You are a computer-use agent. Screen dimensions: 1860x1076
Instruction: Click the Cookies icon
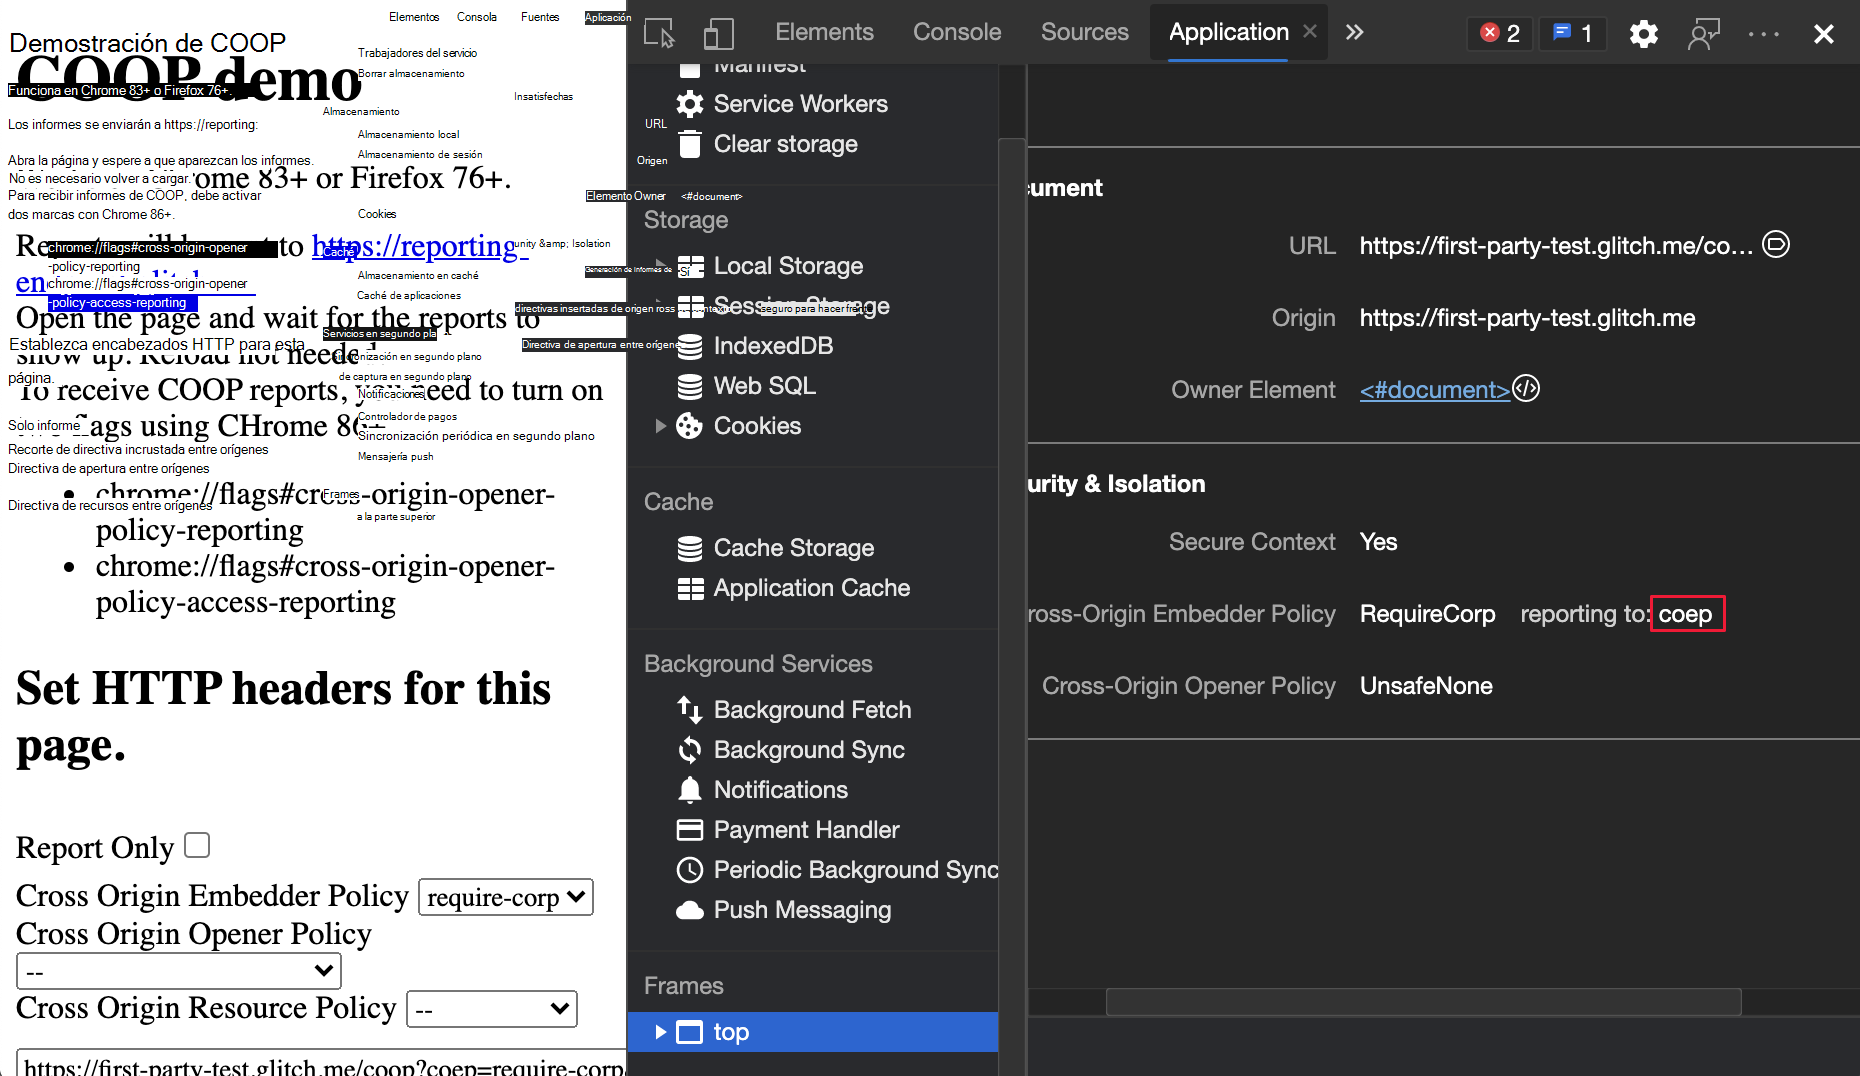(x=690, y=426)
